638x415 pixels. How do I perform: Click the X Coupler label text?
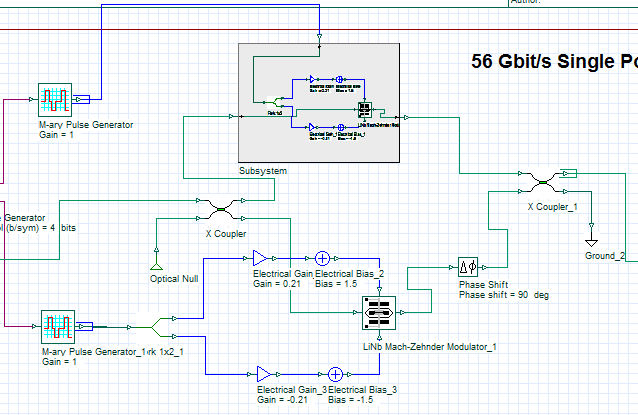pos(226,234)
